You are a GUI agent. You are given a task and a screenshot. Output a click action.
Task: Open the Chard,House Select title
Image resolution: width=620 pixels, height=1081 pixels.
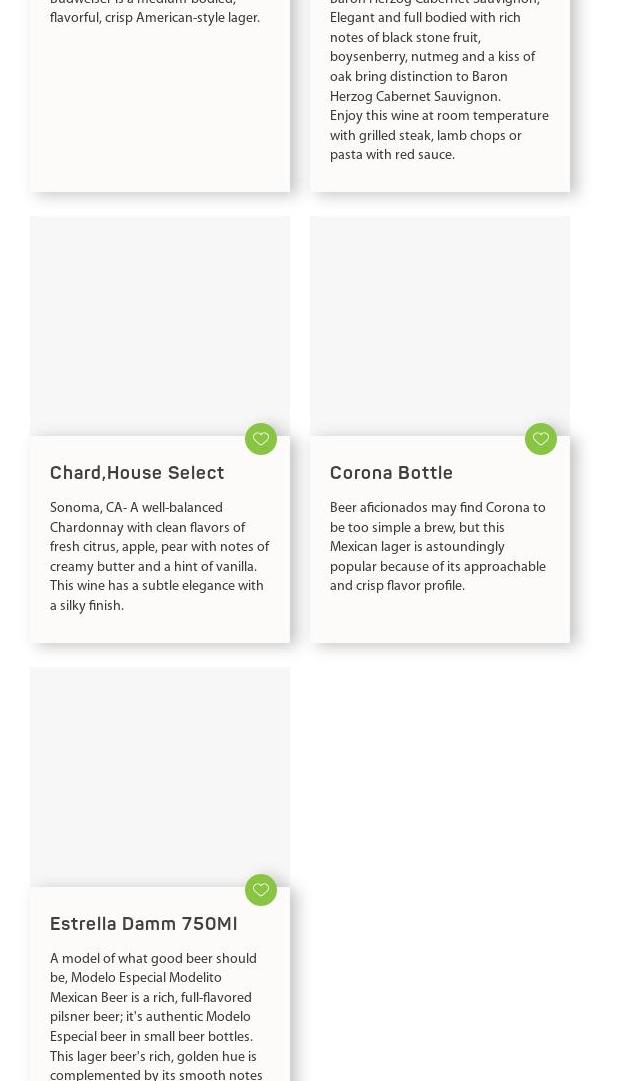click(137, 473)
